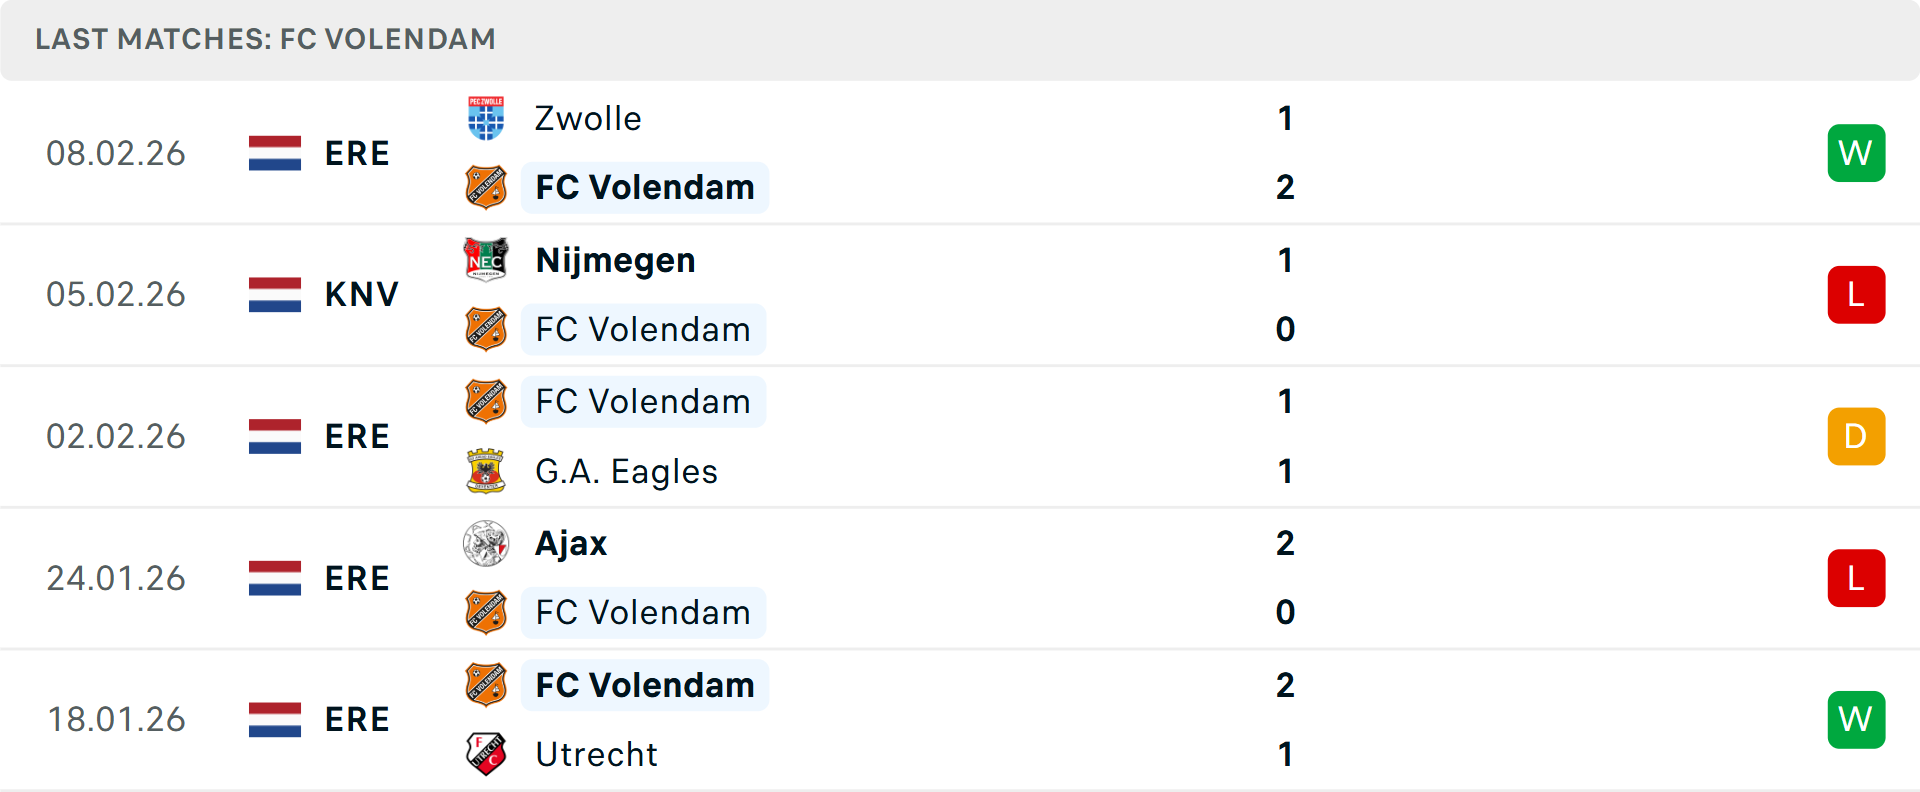1920x792 pixels.
Task: Click the green W result indicator for Utrecht match
Action: click(1856, 719)
